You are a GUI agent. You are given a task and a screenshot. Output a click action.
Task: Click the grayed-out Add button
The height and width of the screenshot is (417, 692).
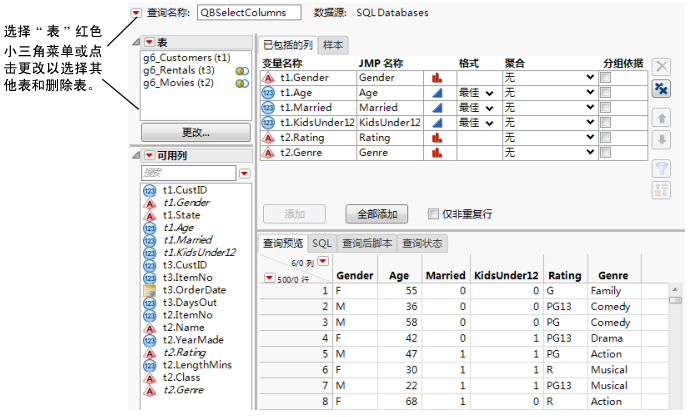point(294,214)
